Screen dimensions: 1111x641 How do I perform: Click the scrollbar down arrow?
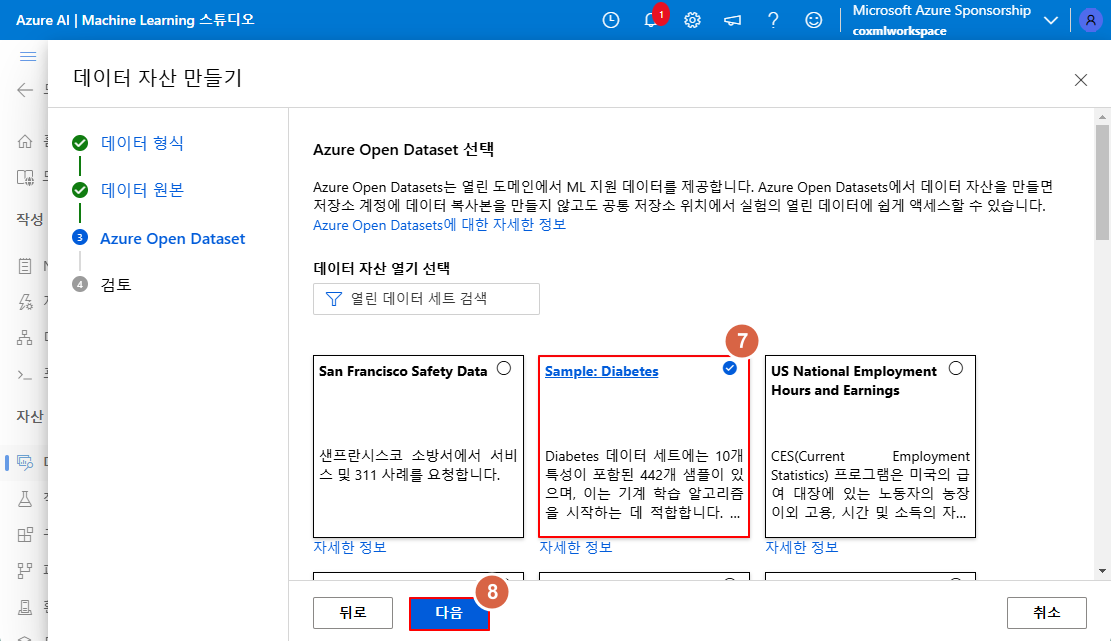[x=1102, y=571]
